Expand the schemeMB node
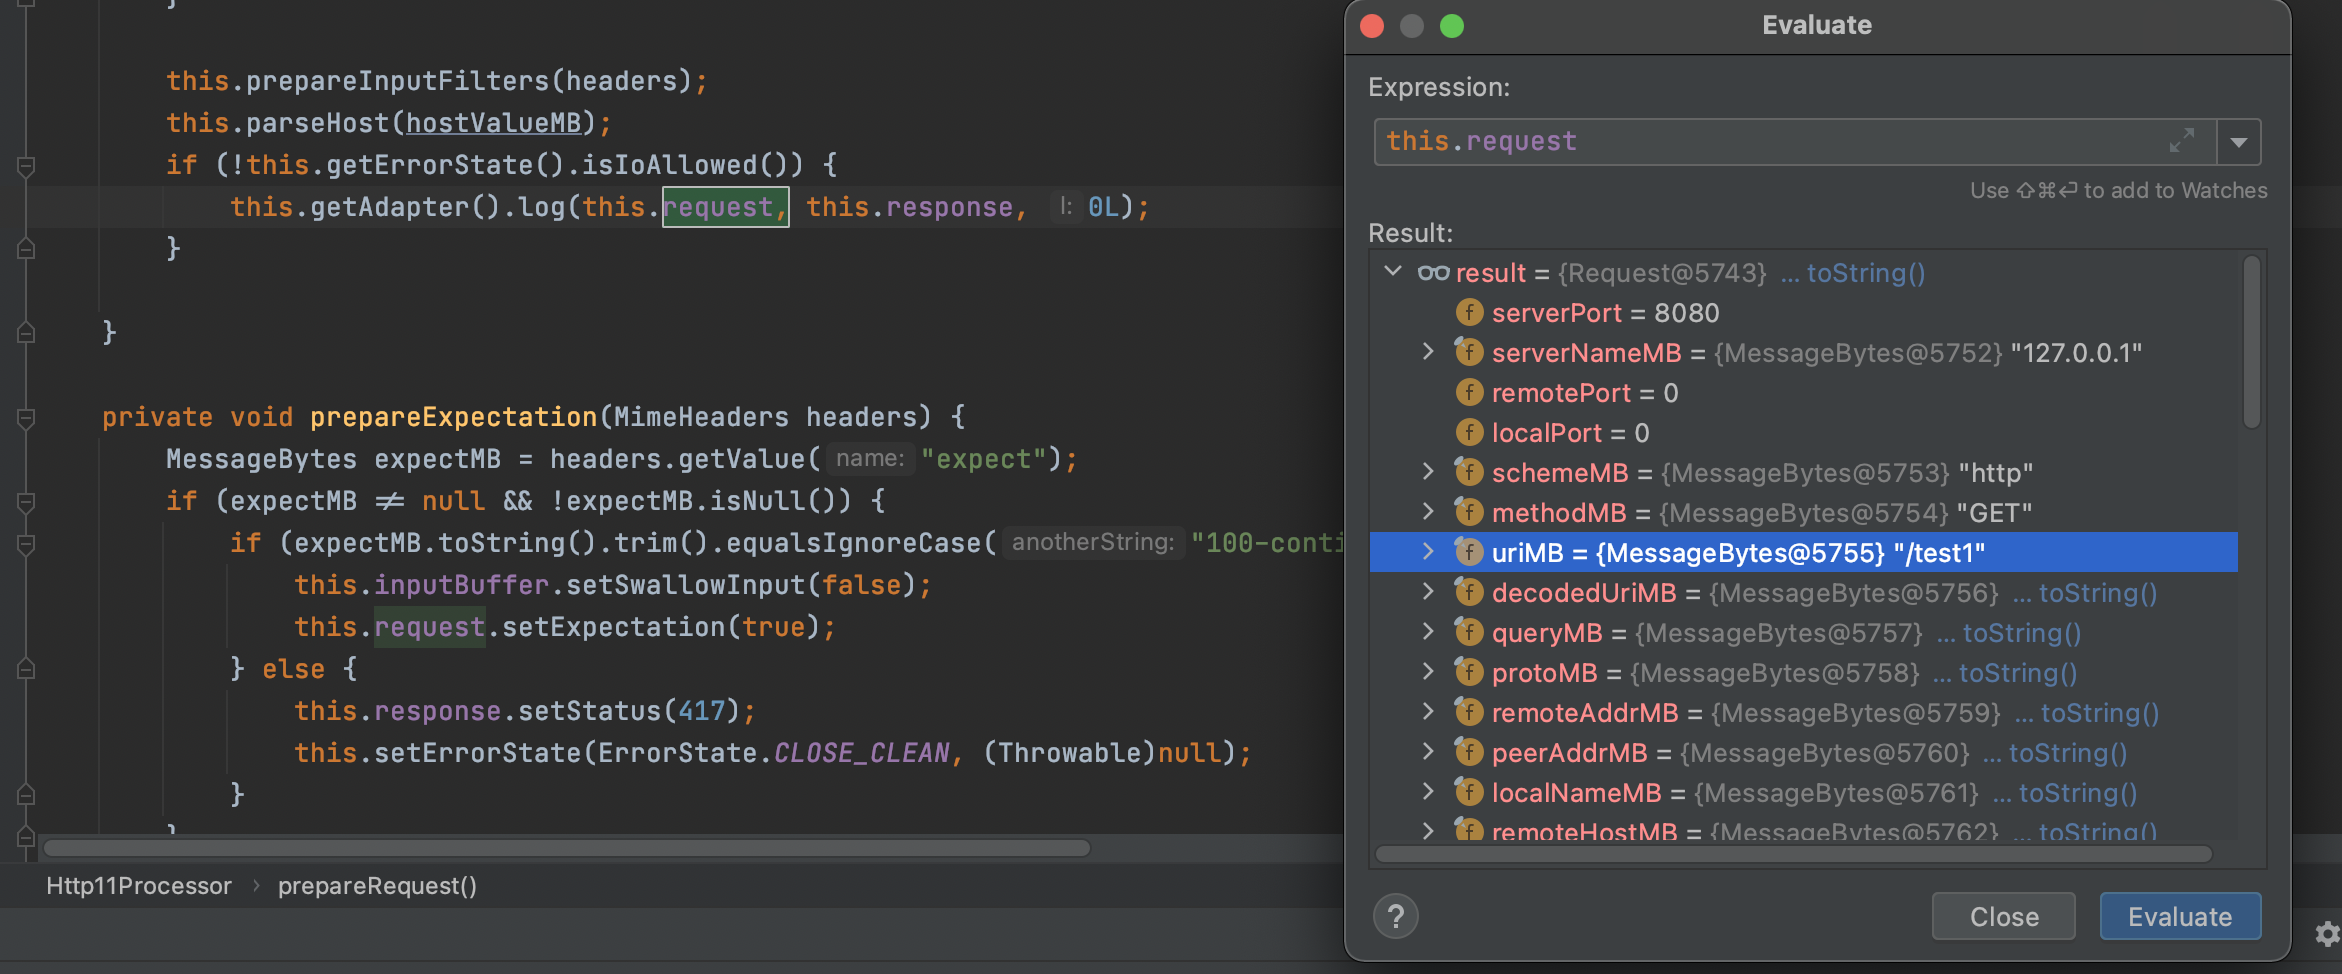2342x974 pixels. click(1428, 472)
